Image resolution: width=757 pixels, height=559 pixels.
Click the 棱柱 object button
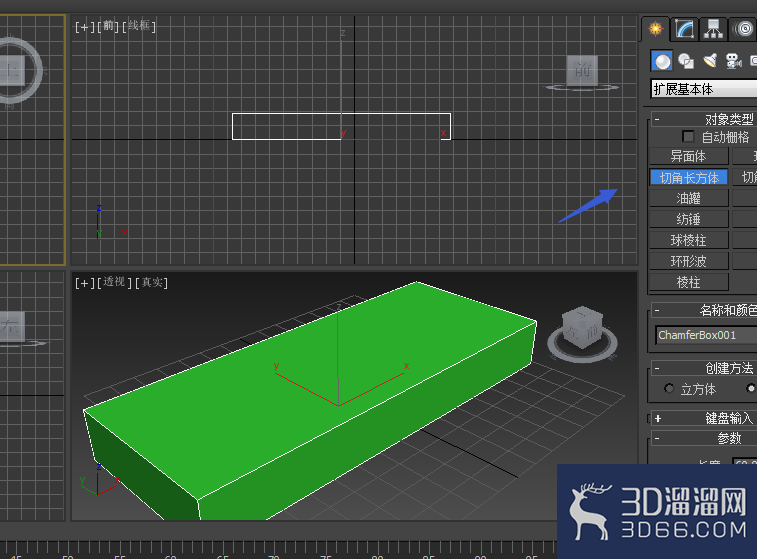point(688,282)
